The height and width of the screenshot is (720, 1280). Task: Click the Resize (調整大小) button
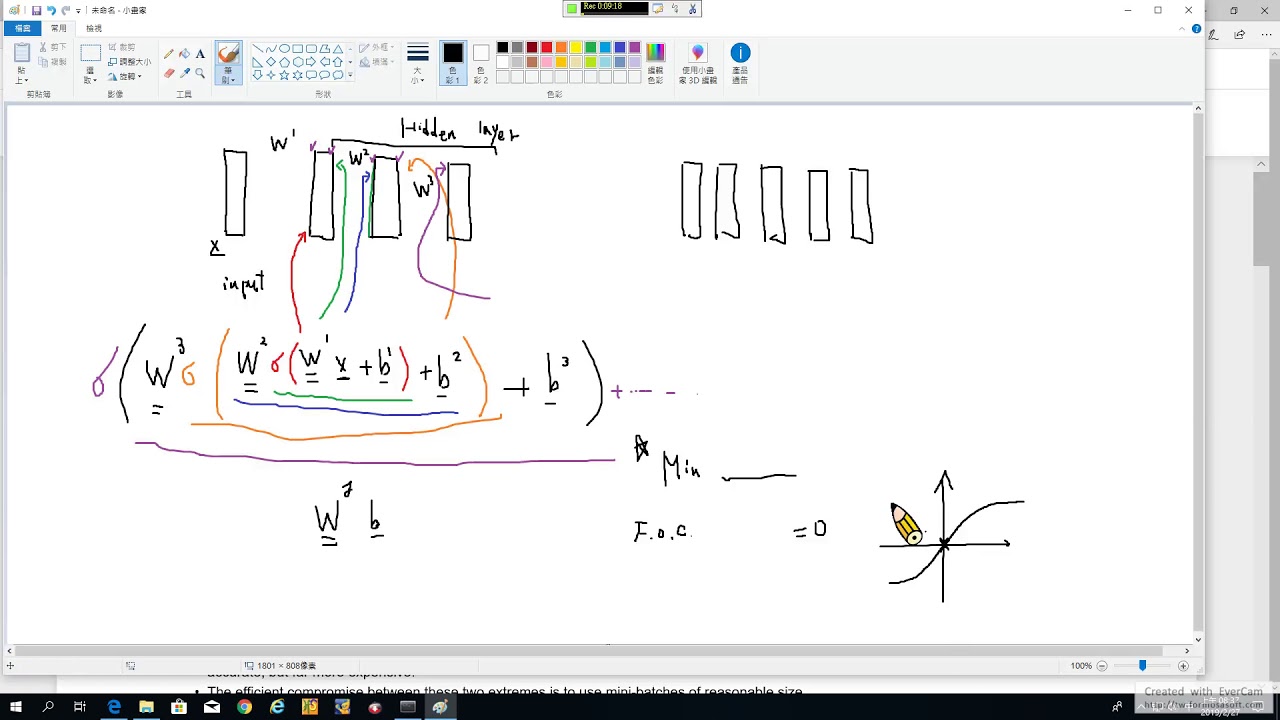pos(129,61)
